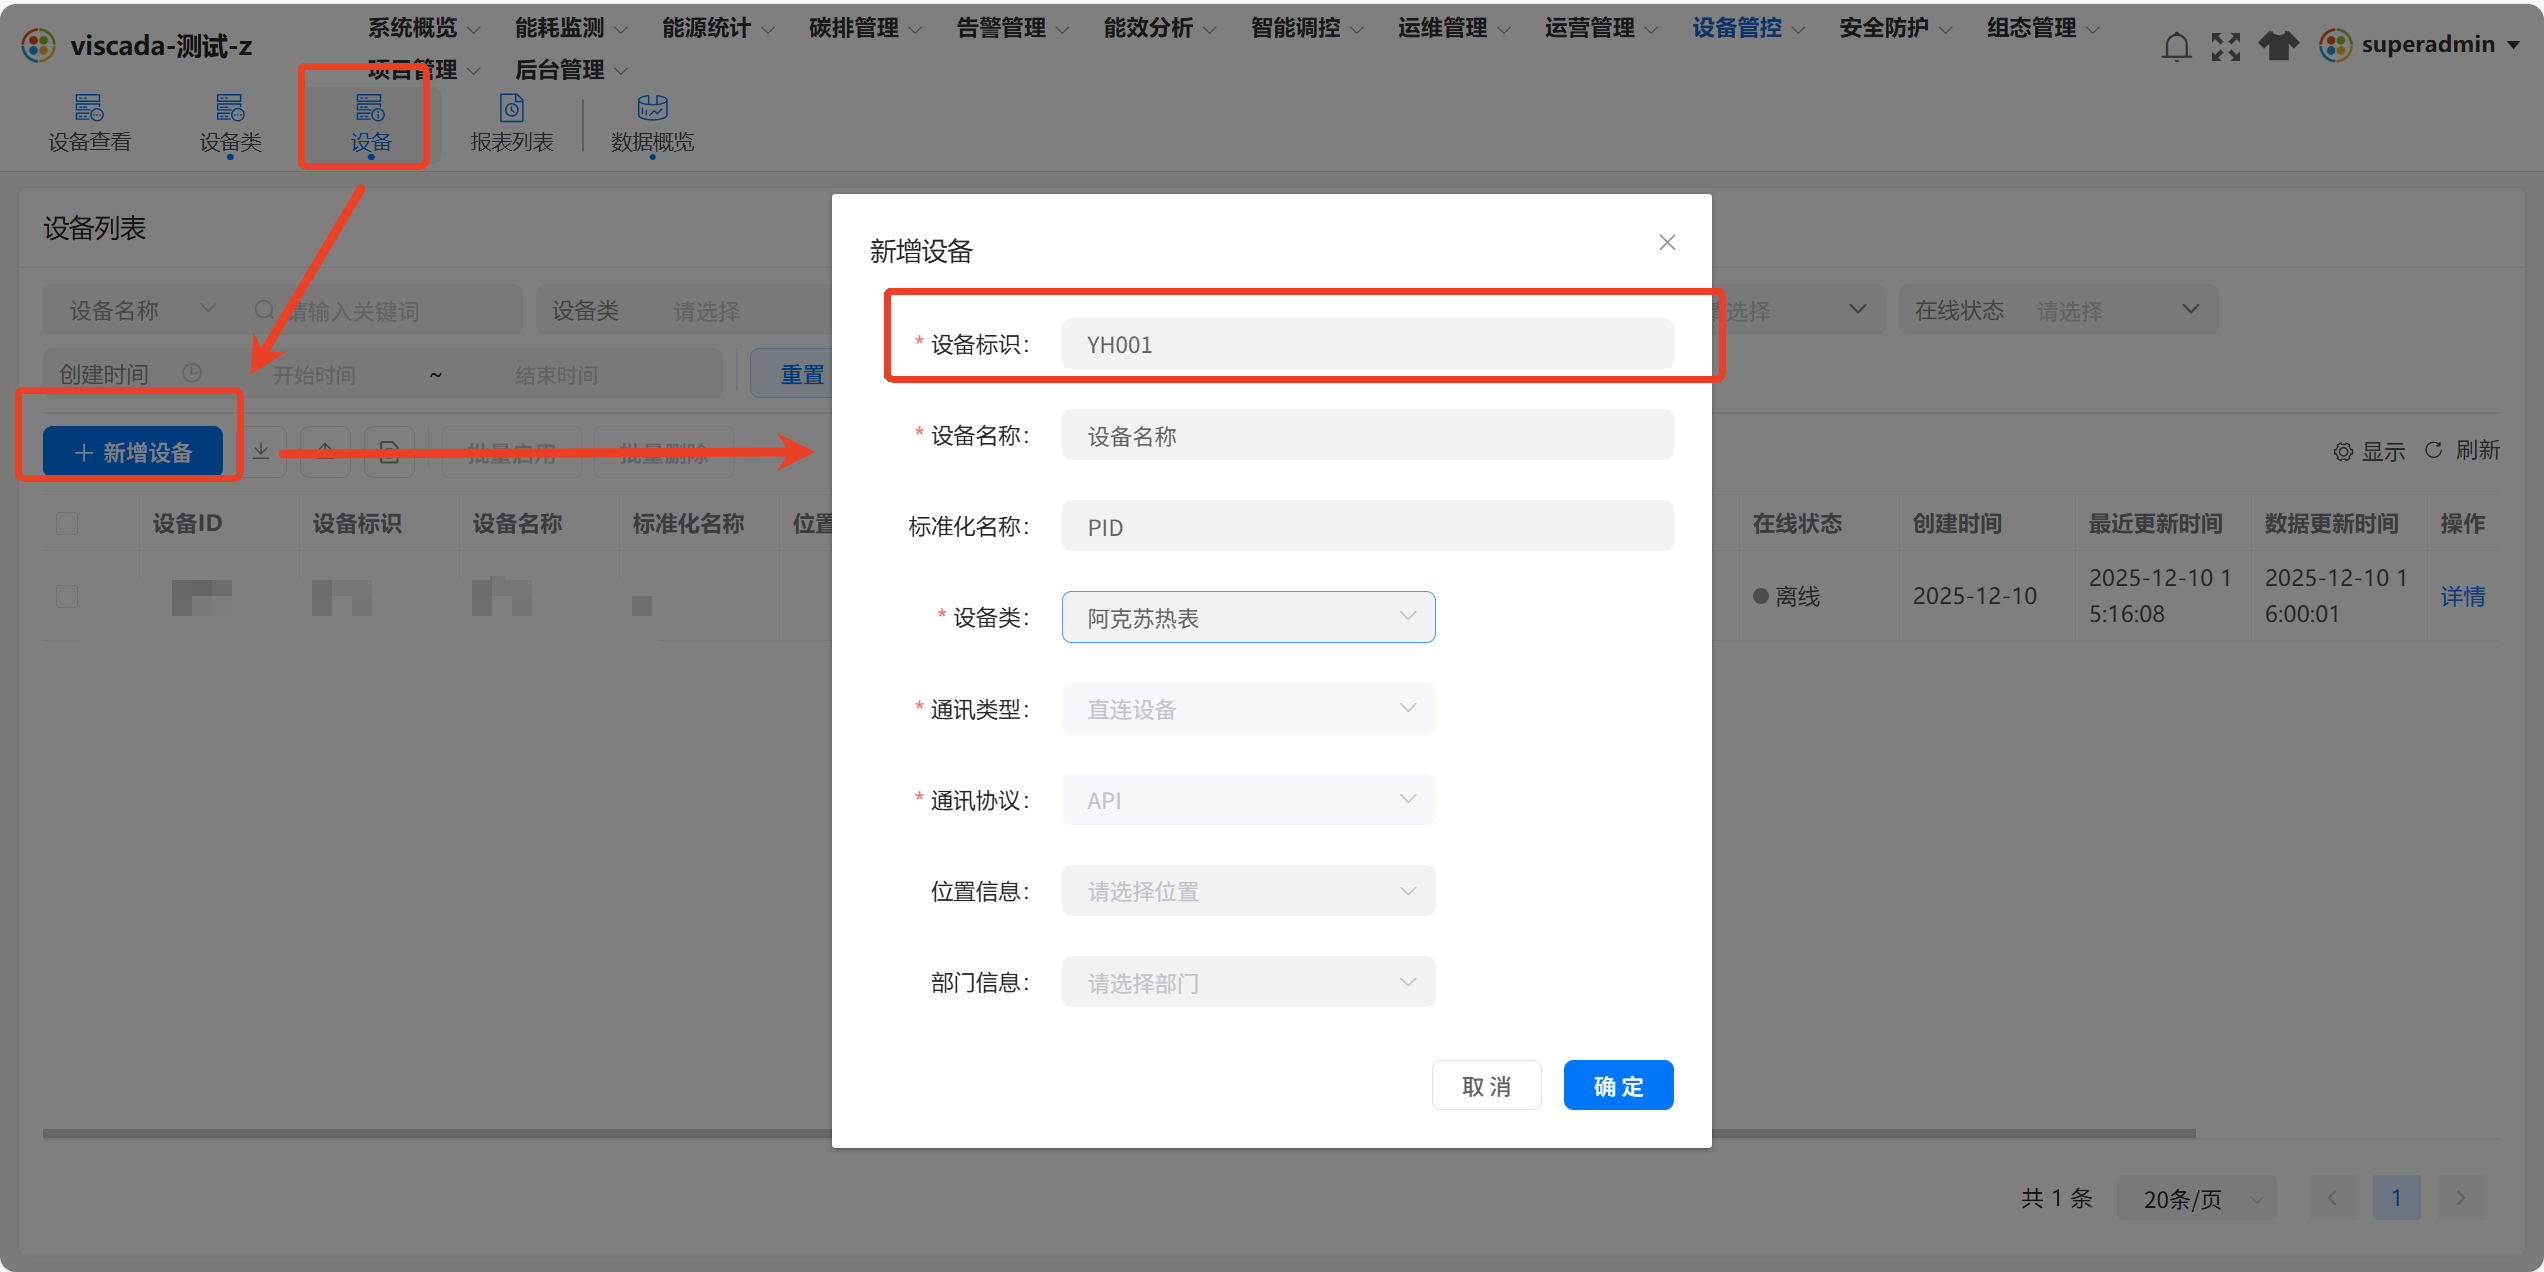Open the 在线状态 filter dropdown
2544x1272 pixels.
point(2058,310)
